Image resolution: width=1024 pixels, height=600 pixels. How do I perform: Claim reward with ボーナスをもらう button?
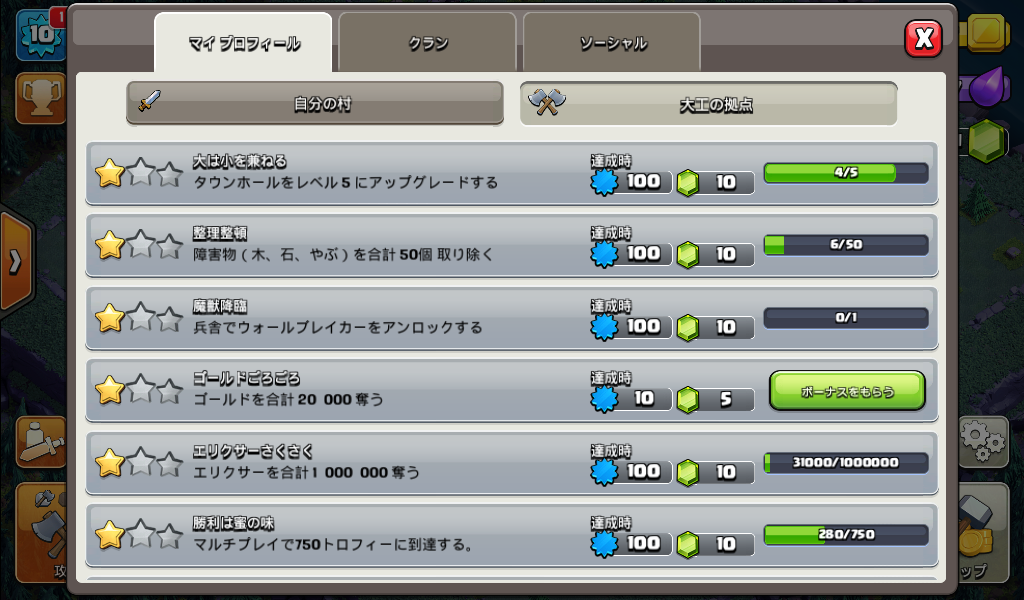[847, 391]
